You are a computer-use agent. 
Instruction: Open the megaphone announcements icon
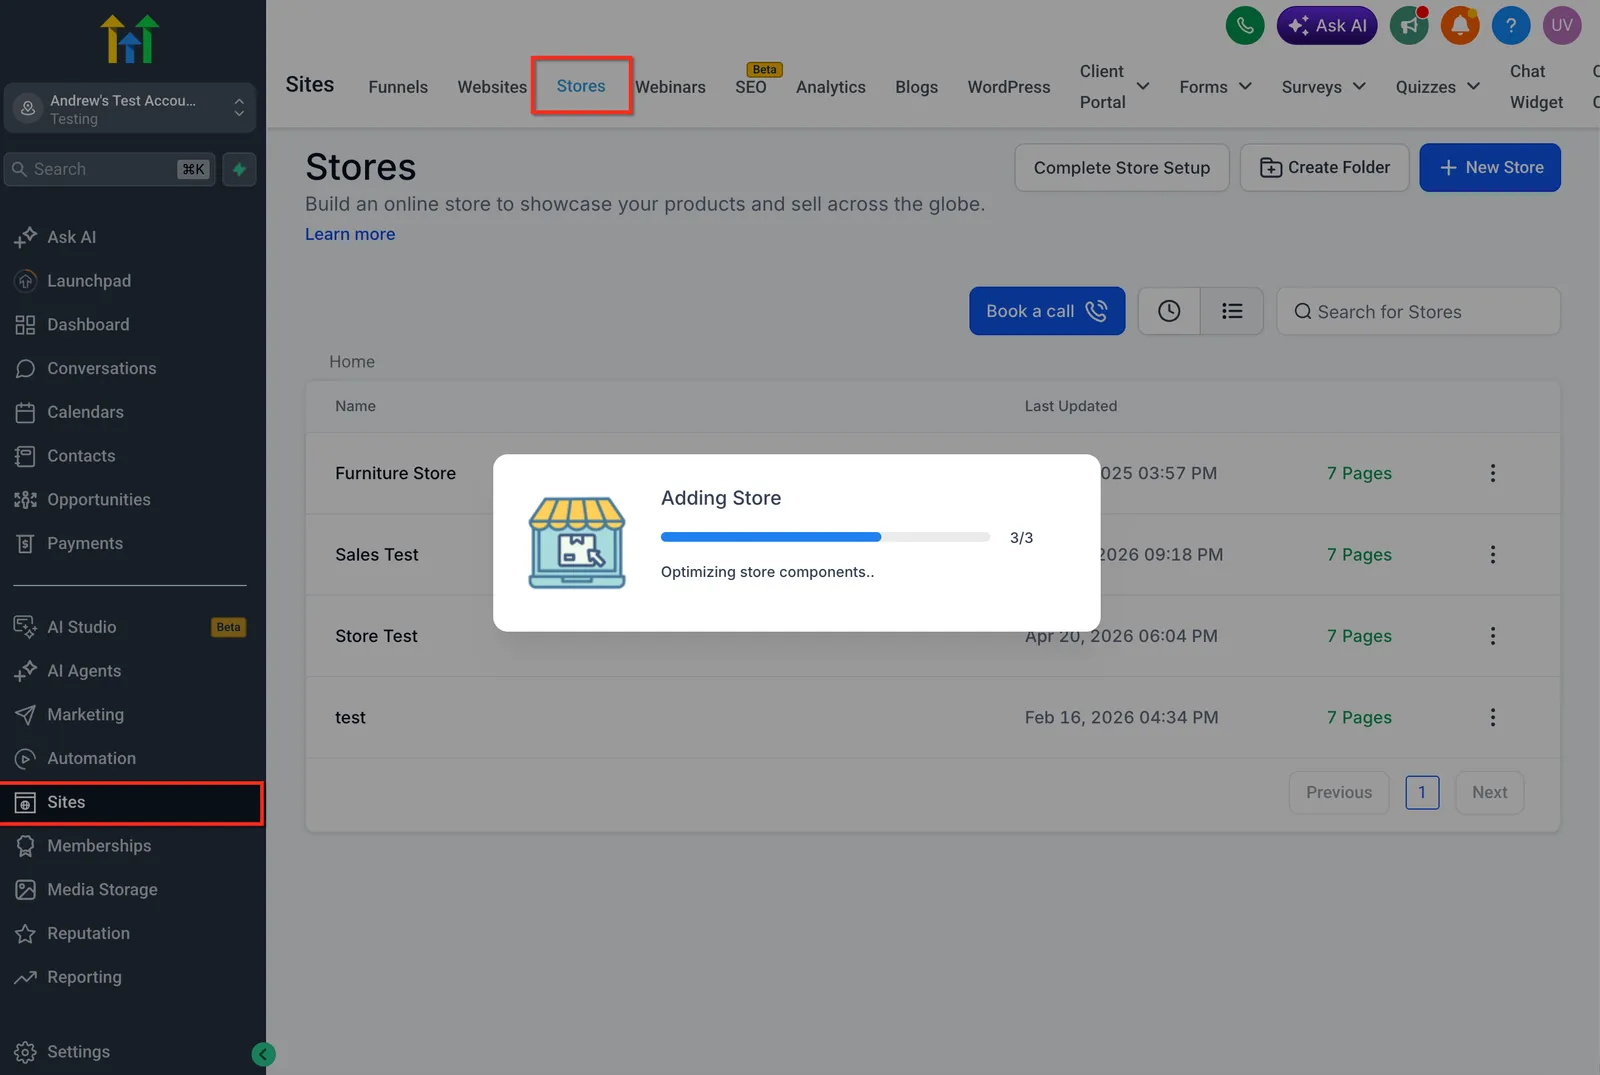(1409, 26)
